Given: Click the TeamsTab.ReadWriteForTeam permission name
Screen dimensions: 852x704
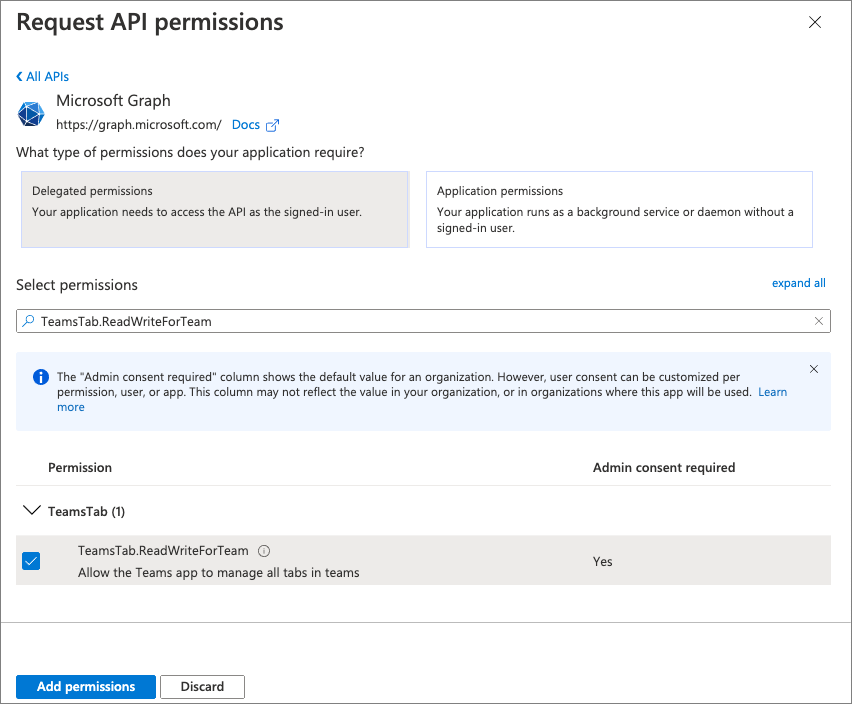Looking at the screenshot, I should point(163,551).
